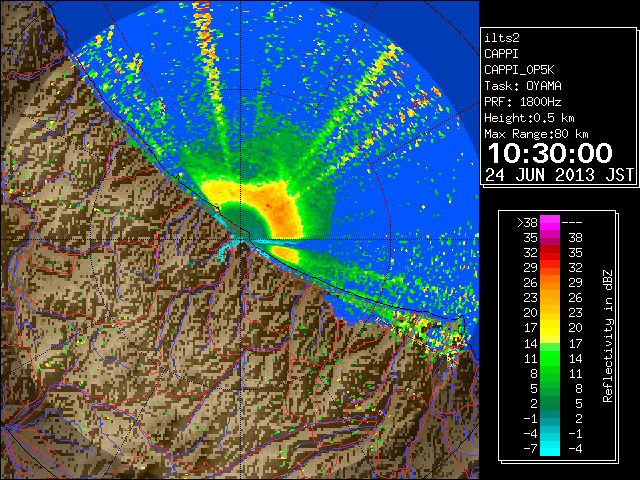Click the "24 JUN 2013 JST" date

coord(560,175)
